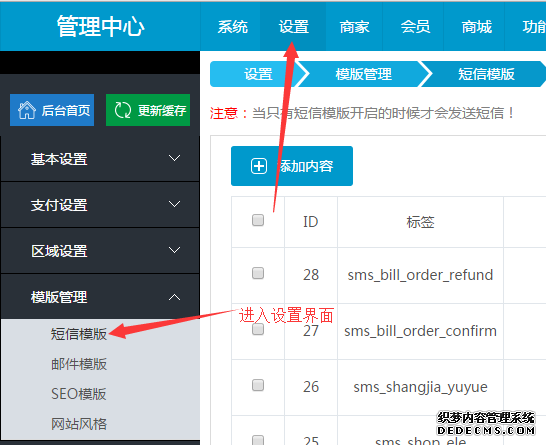This screenshot has height=445, width=546.
Task: Switch to the 商家 top menu
Action: (354, 27)
